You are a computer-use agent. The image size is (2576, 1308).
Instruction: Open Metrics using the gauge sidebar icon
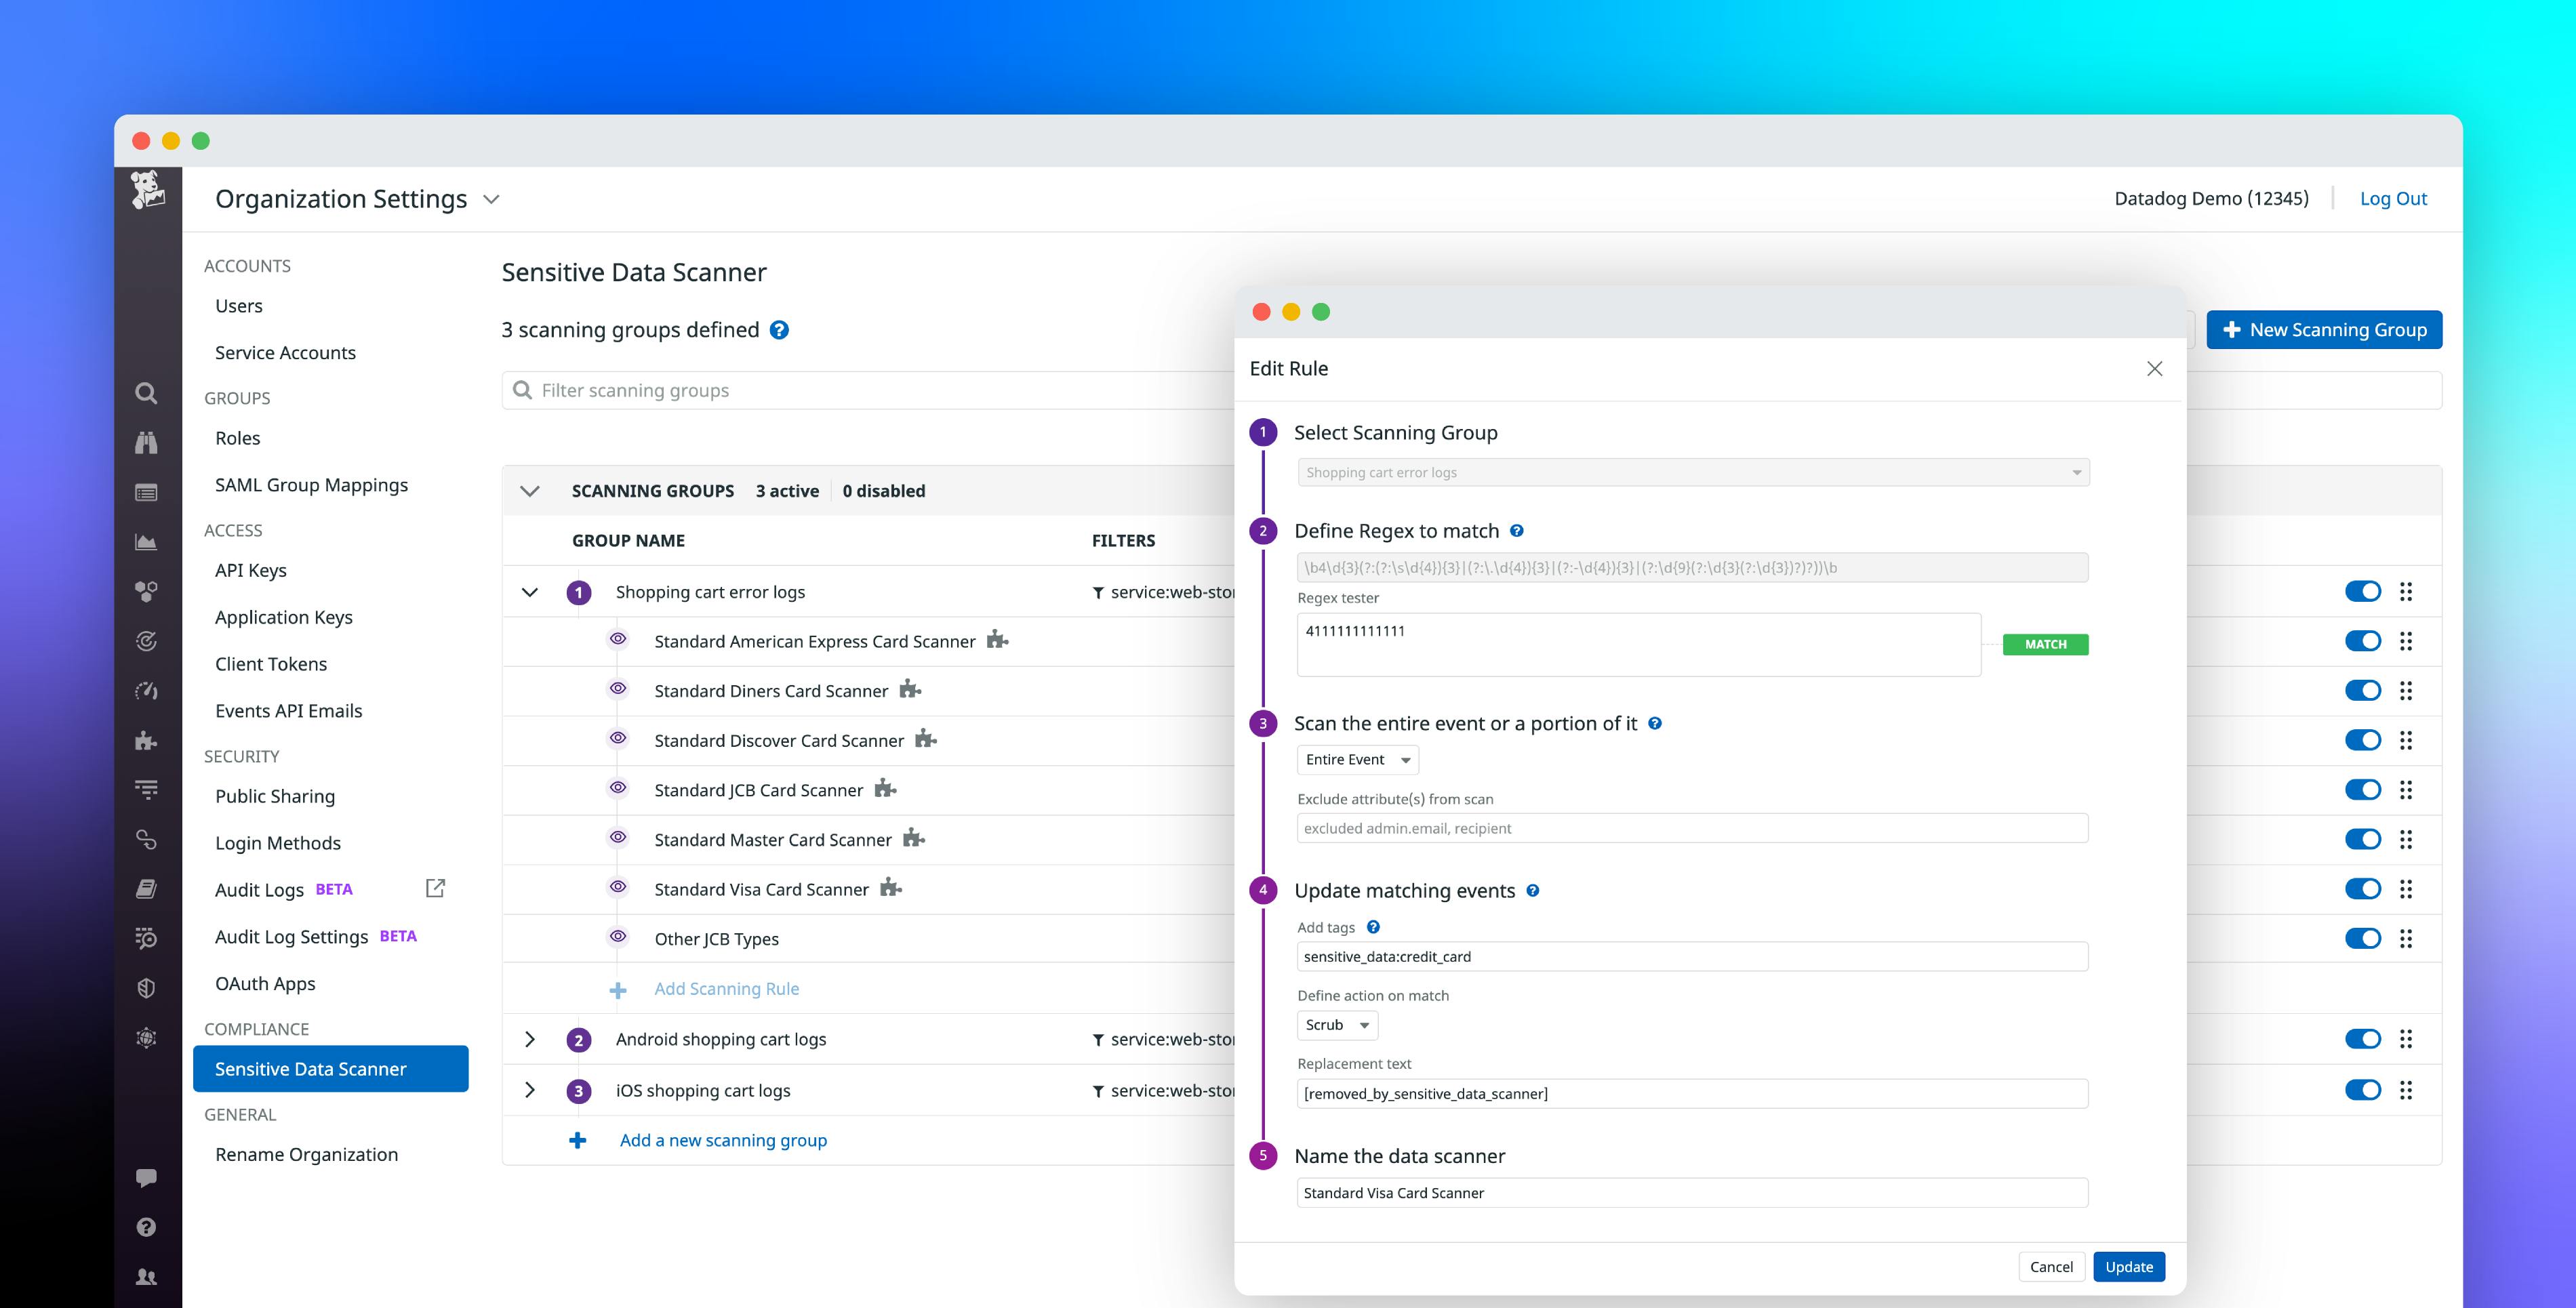coord(146,690)
